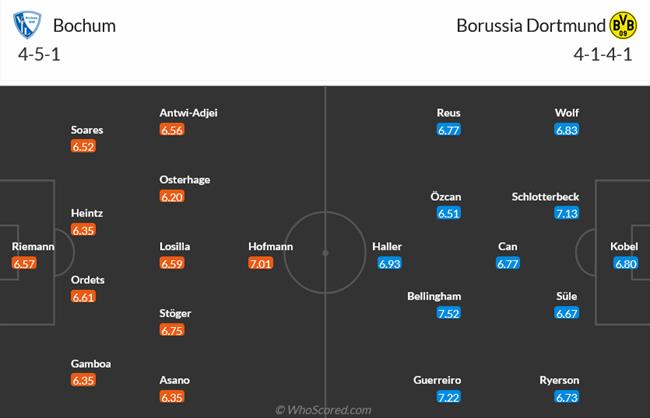Open the Borussia Dortmund team name link
This screenshot has width=650, height=418.
[544, 25]
